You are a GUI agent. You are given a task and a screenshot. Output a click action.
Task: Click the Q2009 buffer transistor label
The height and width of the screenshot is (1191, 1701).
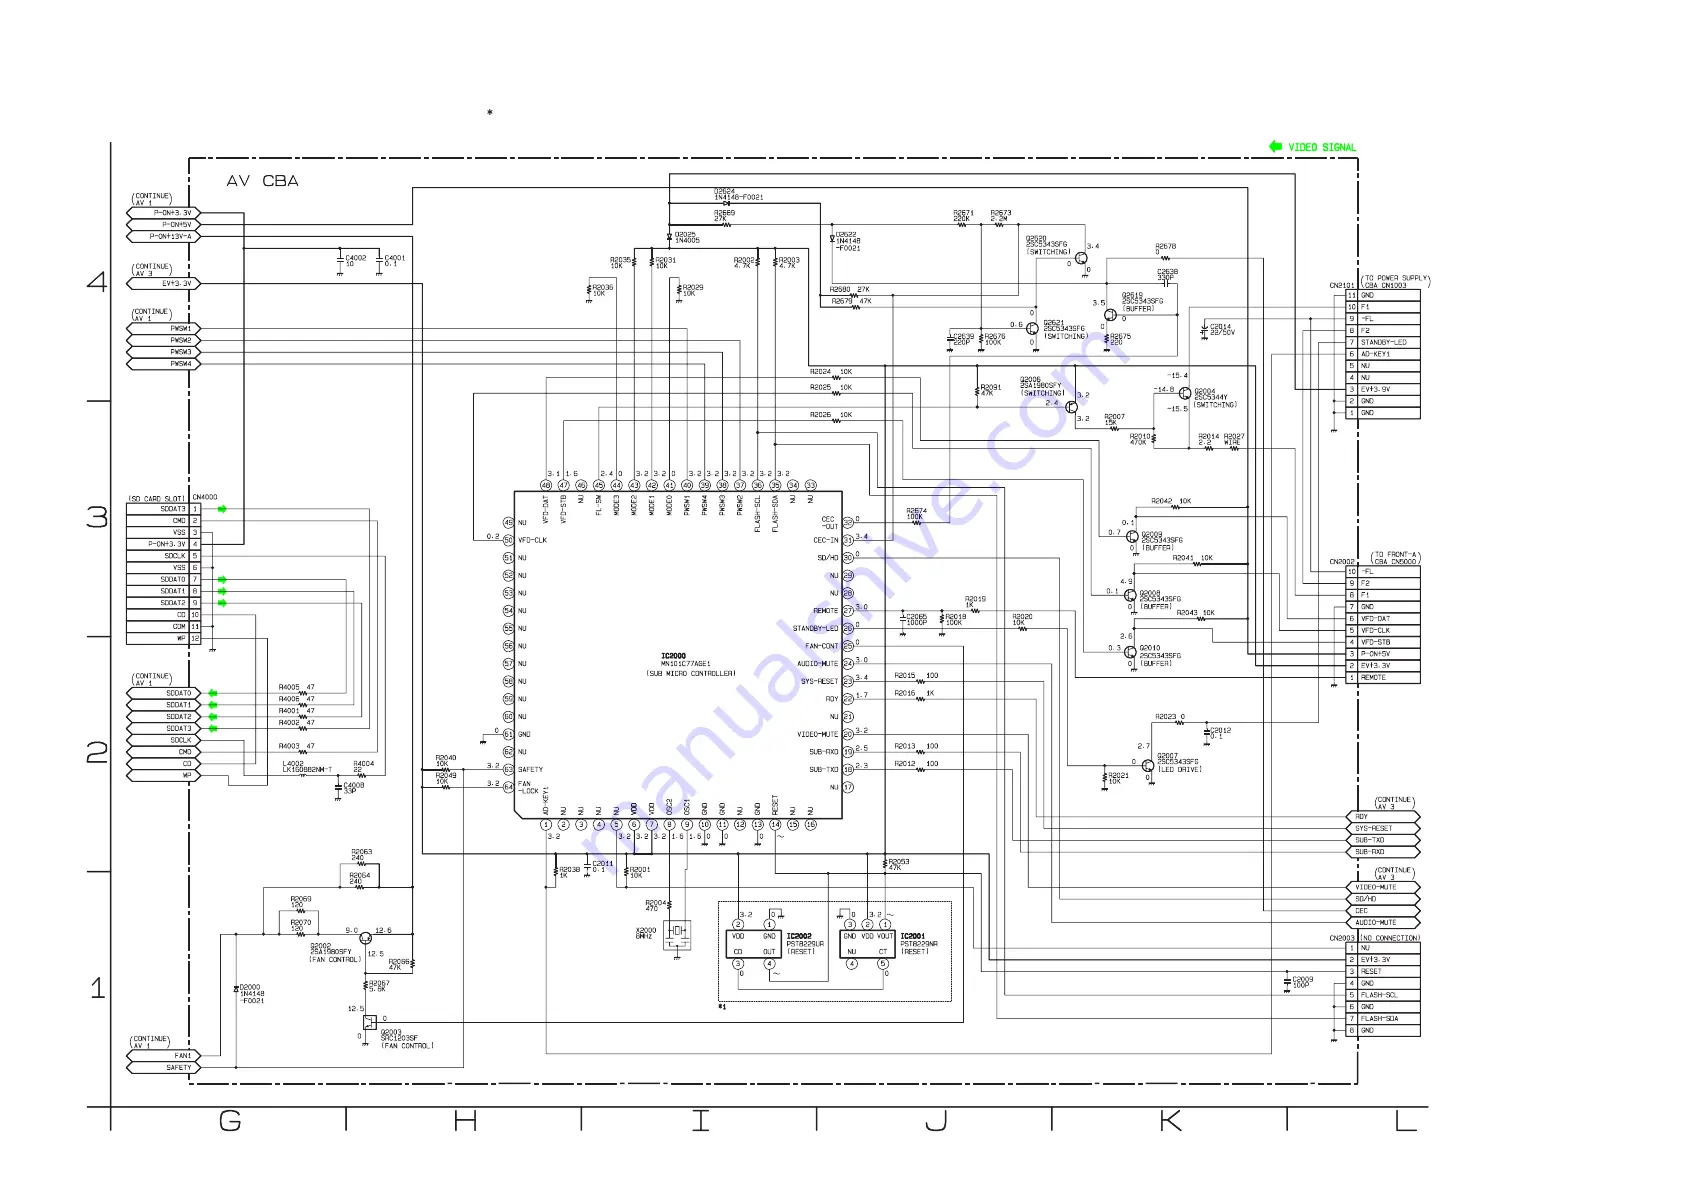(x=1162, y=540)
